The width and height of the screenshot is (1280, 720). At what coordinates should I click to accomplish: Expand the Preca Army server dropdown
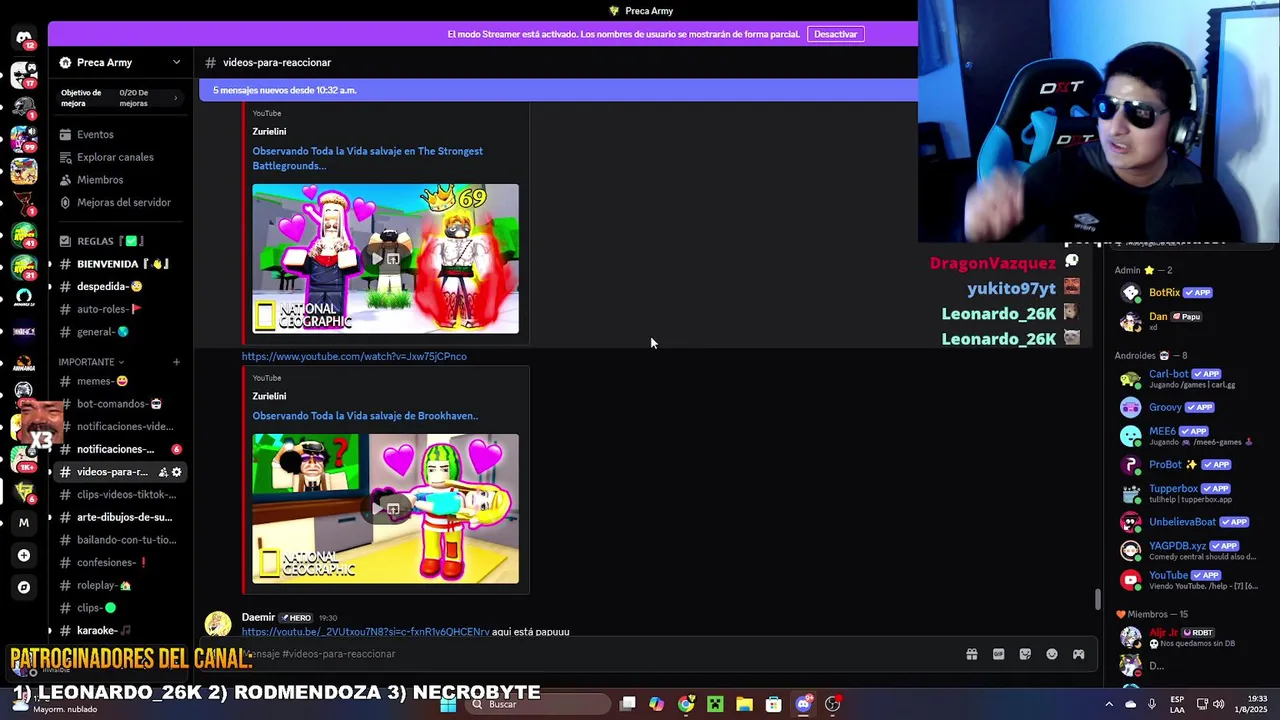(176, 62)
